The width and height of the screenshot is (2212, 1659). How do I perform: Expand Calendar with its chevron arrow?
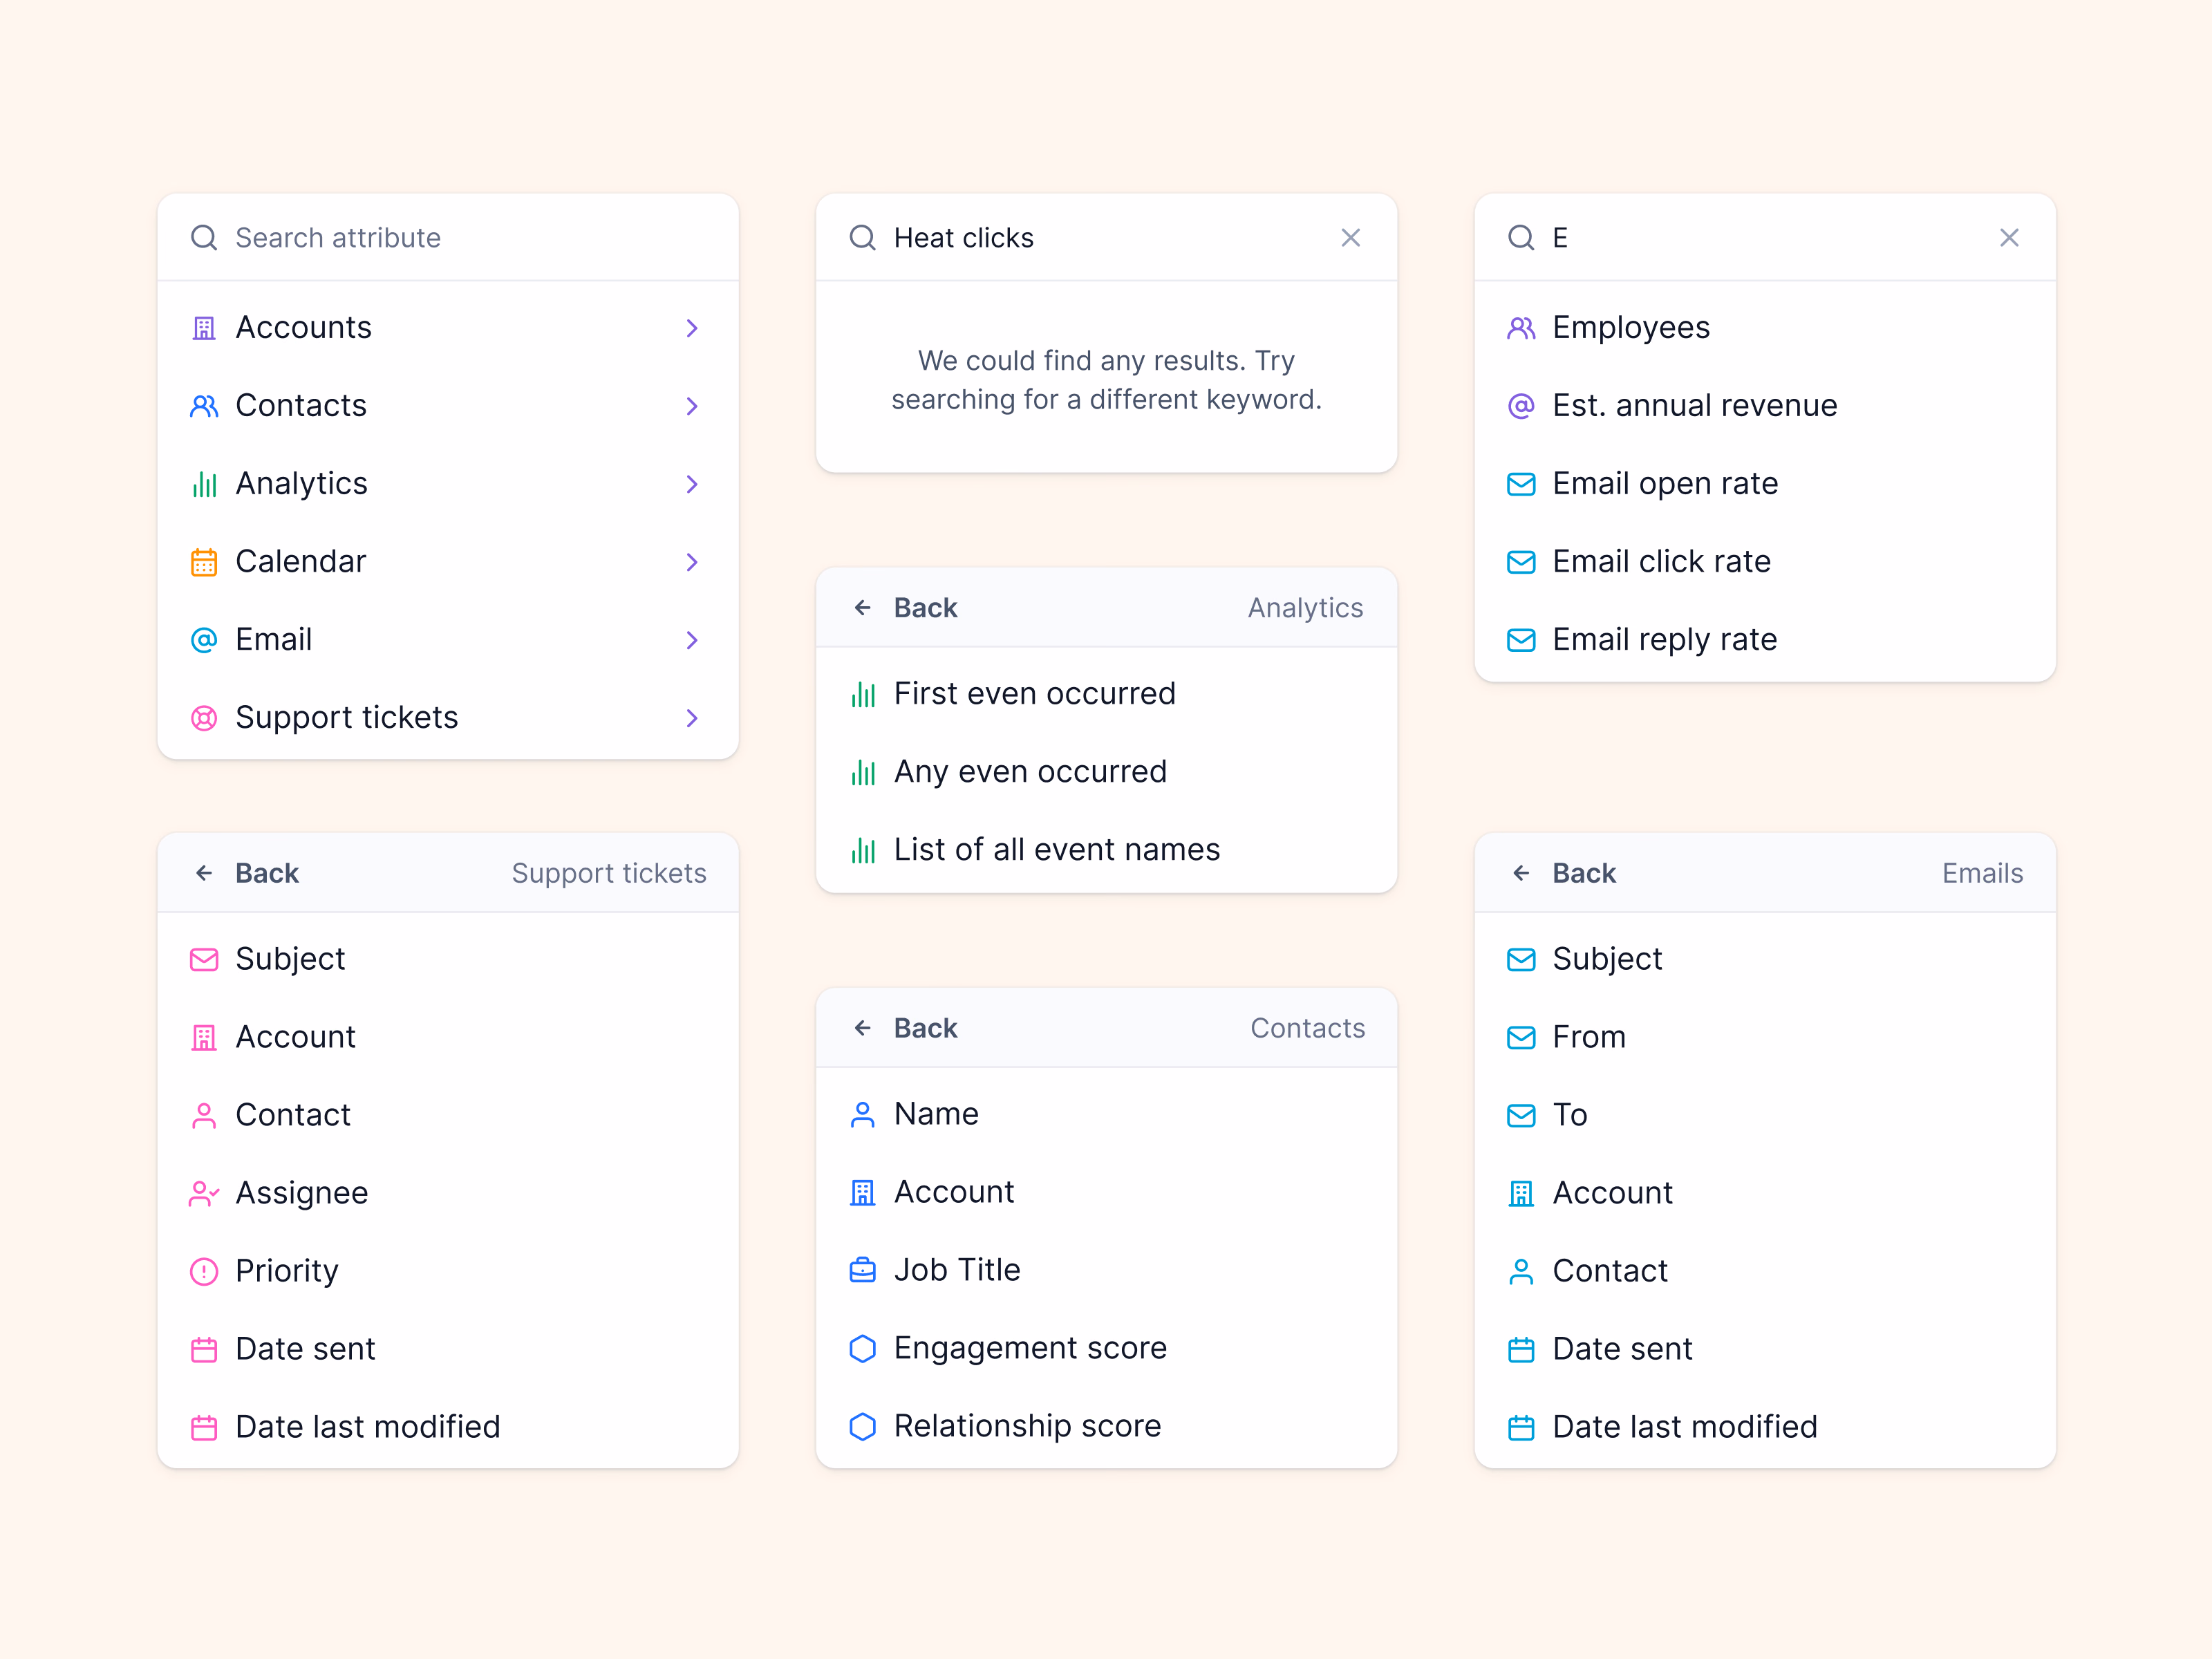pos(692,562)
